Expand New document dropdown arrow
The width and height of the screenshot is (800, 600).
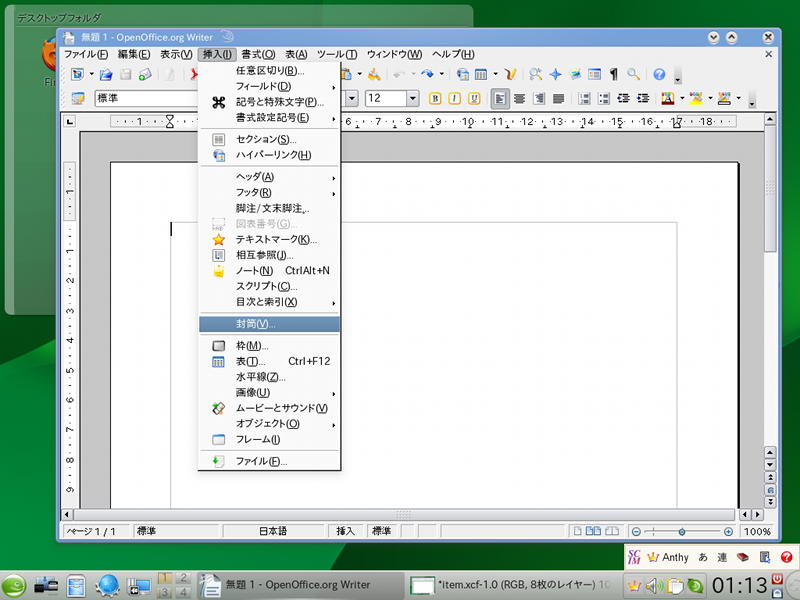point(91,74)
